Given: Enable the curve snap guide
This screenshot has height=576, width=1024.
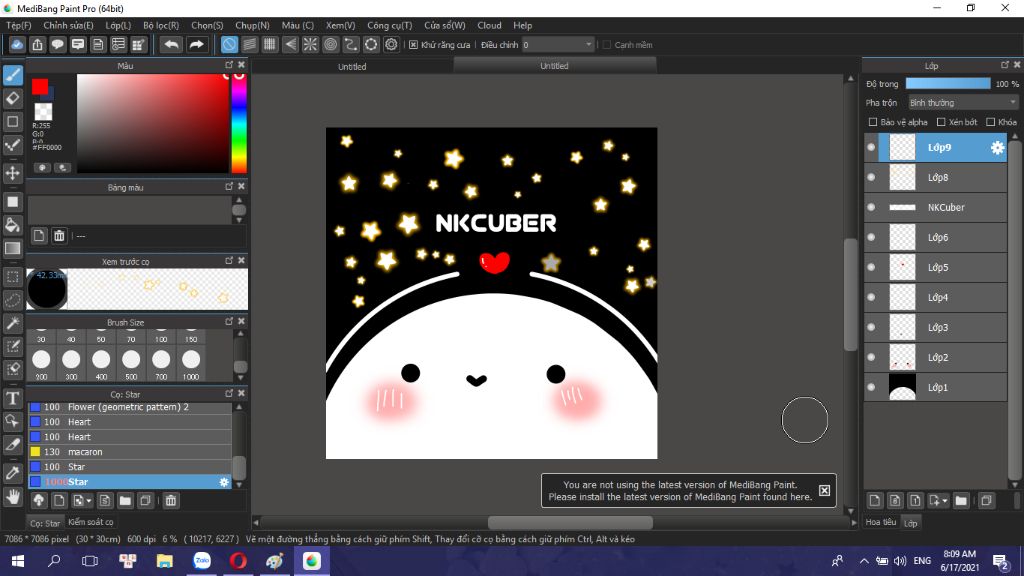Looking at the screenshot, I should [x=351, y=44].
